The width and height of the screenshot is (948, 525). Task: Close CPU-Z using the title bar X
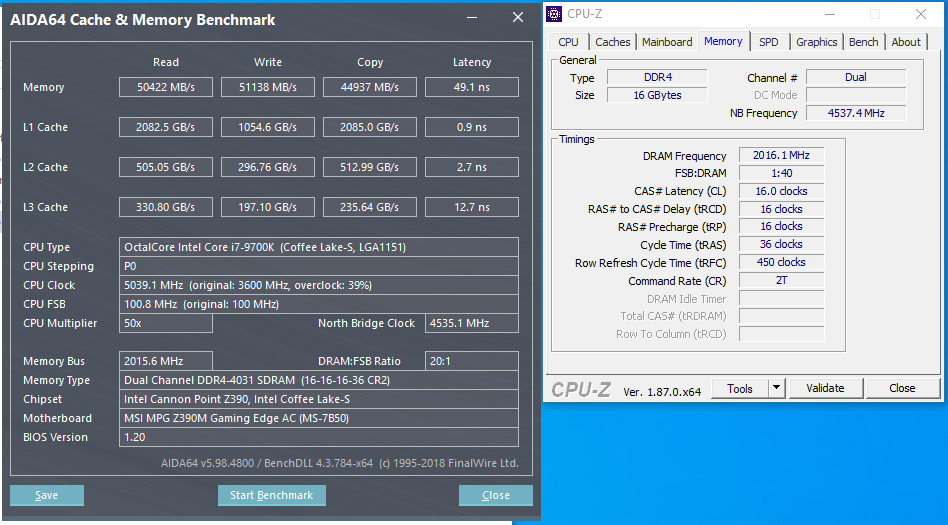click(x=921, y=14)
